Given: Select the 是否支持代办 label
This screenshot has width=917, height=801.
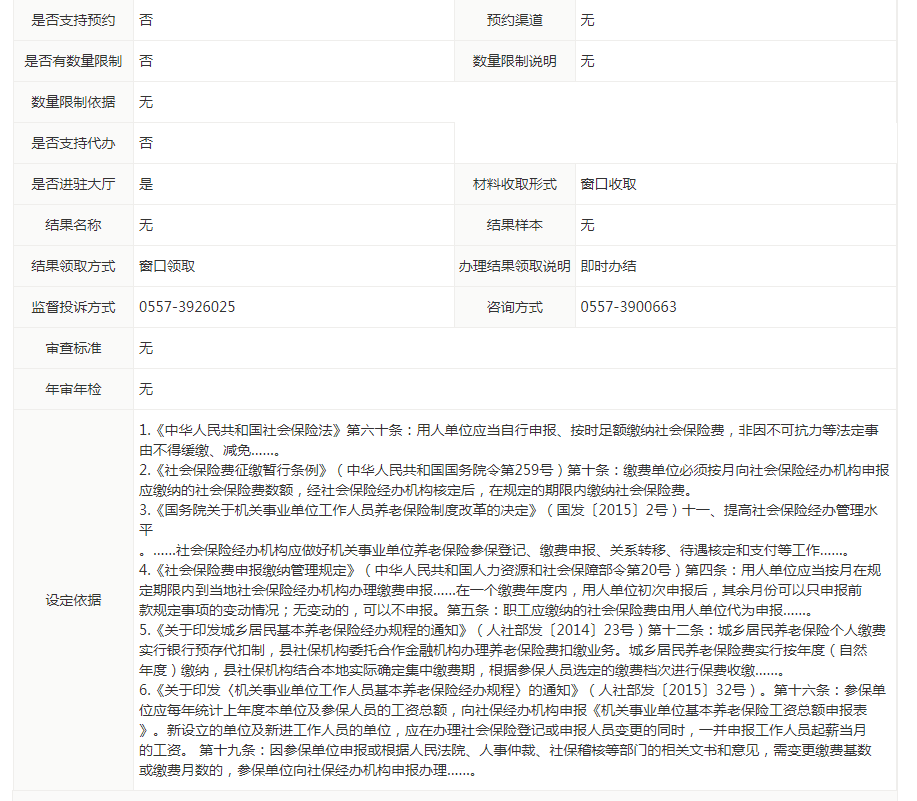Looking at the screenshot, I should pos(73,143).
